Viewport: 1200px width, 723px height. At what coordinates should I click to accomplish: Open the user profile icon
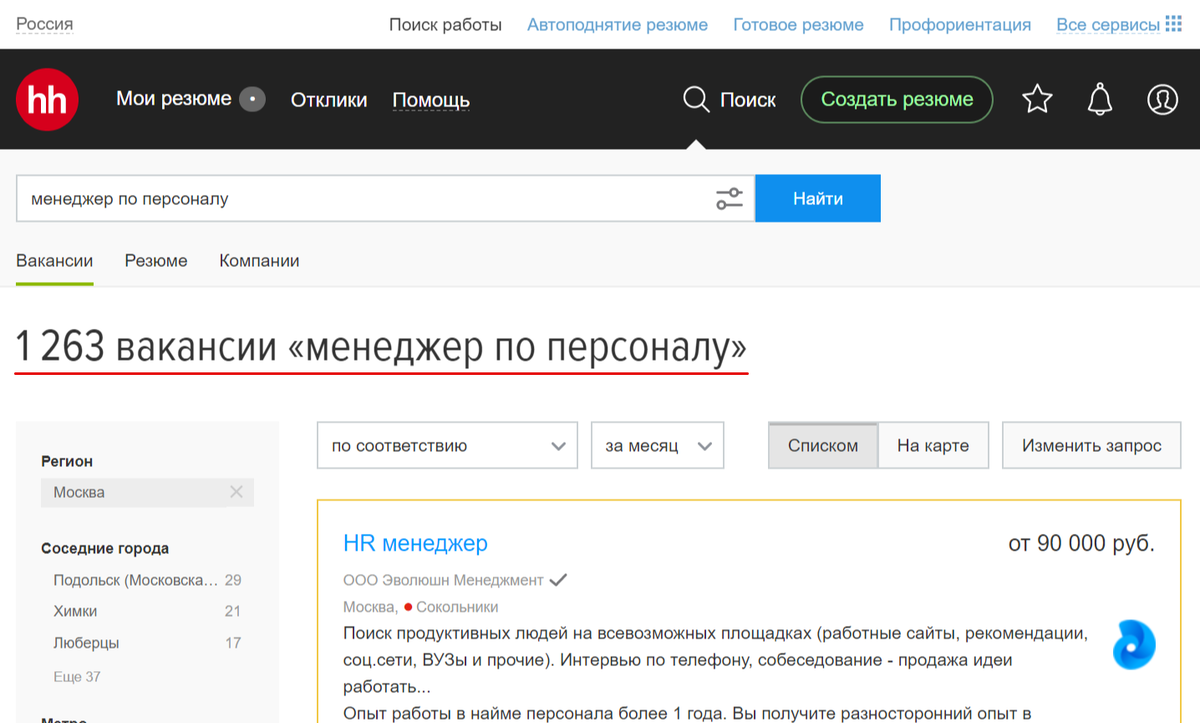(1162, 100)
